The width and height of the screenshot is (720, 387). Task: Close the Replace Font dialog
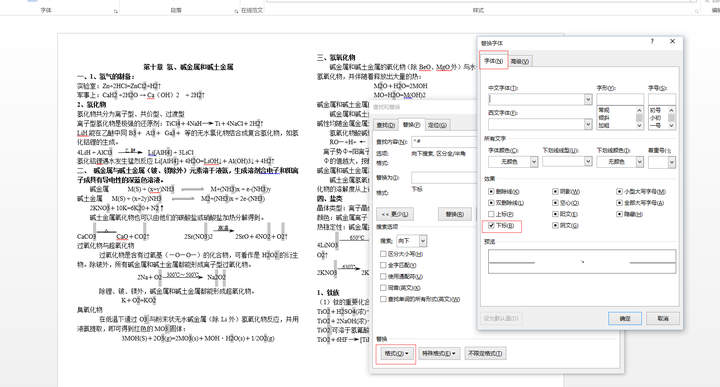pyautogui.click(x=673, y=41)
